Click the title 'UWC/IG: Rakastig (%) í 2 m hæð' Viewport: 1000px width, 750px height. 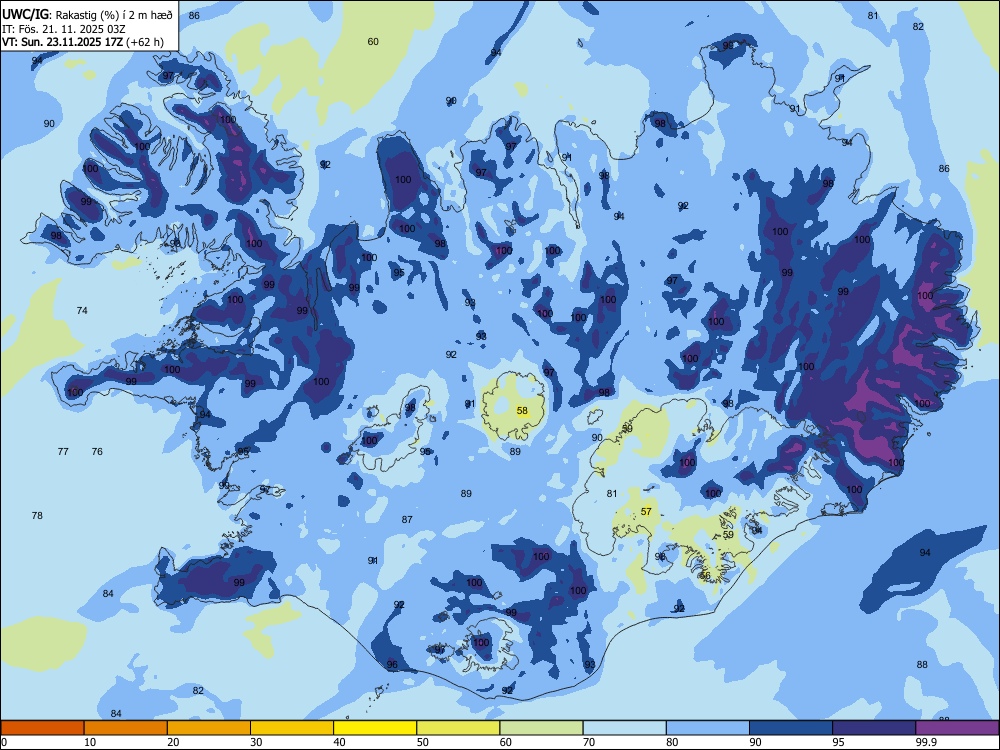87,15
